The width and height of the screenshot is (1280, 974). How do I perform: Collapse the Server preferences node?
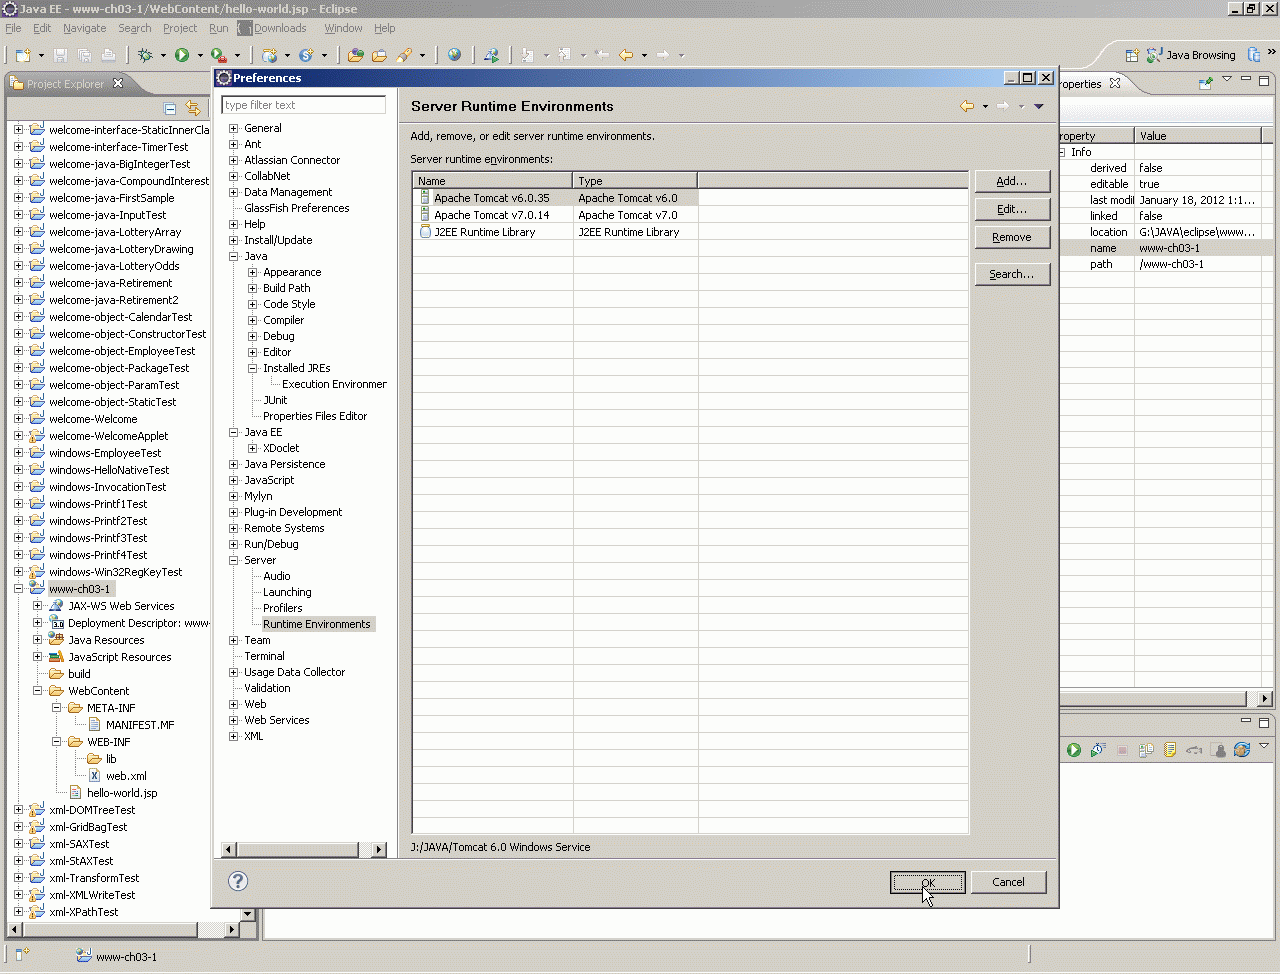[234, 560]
